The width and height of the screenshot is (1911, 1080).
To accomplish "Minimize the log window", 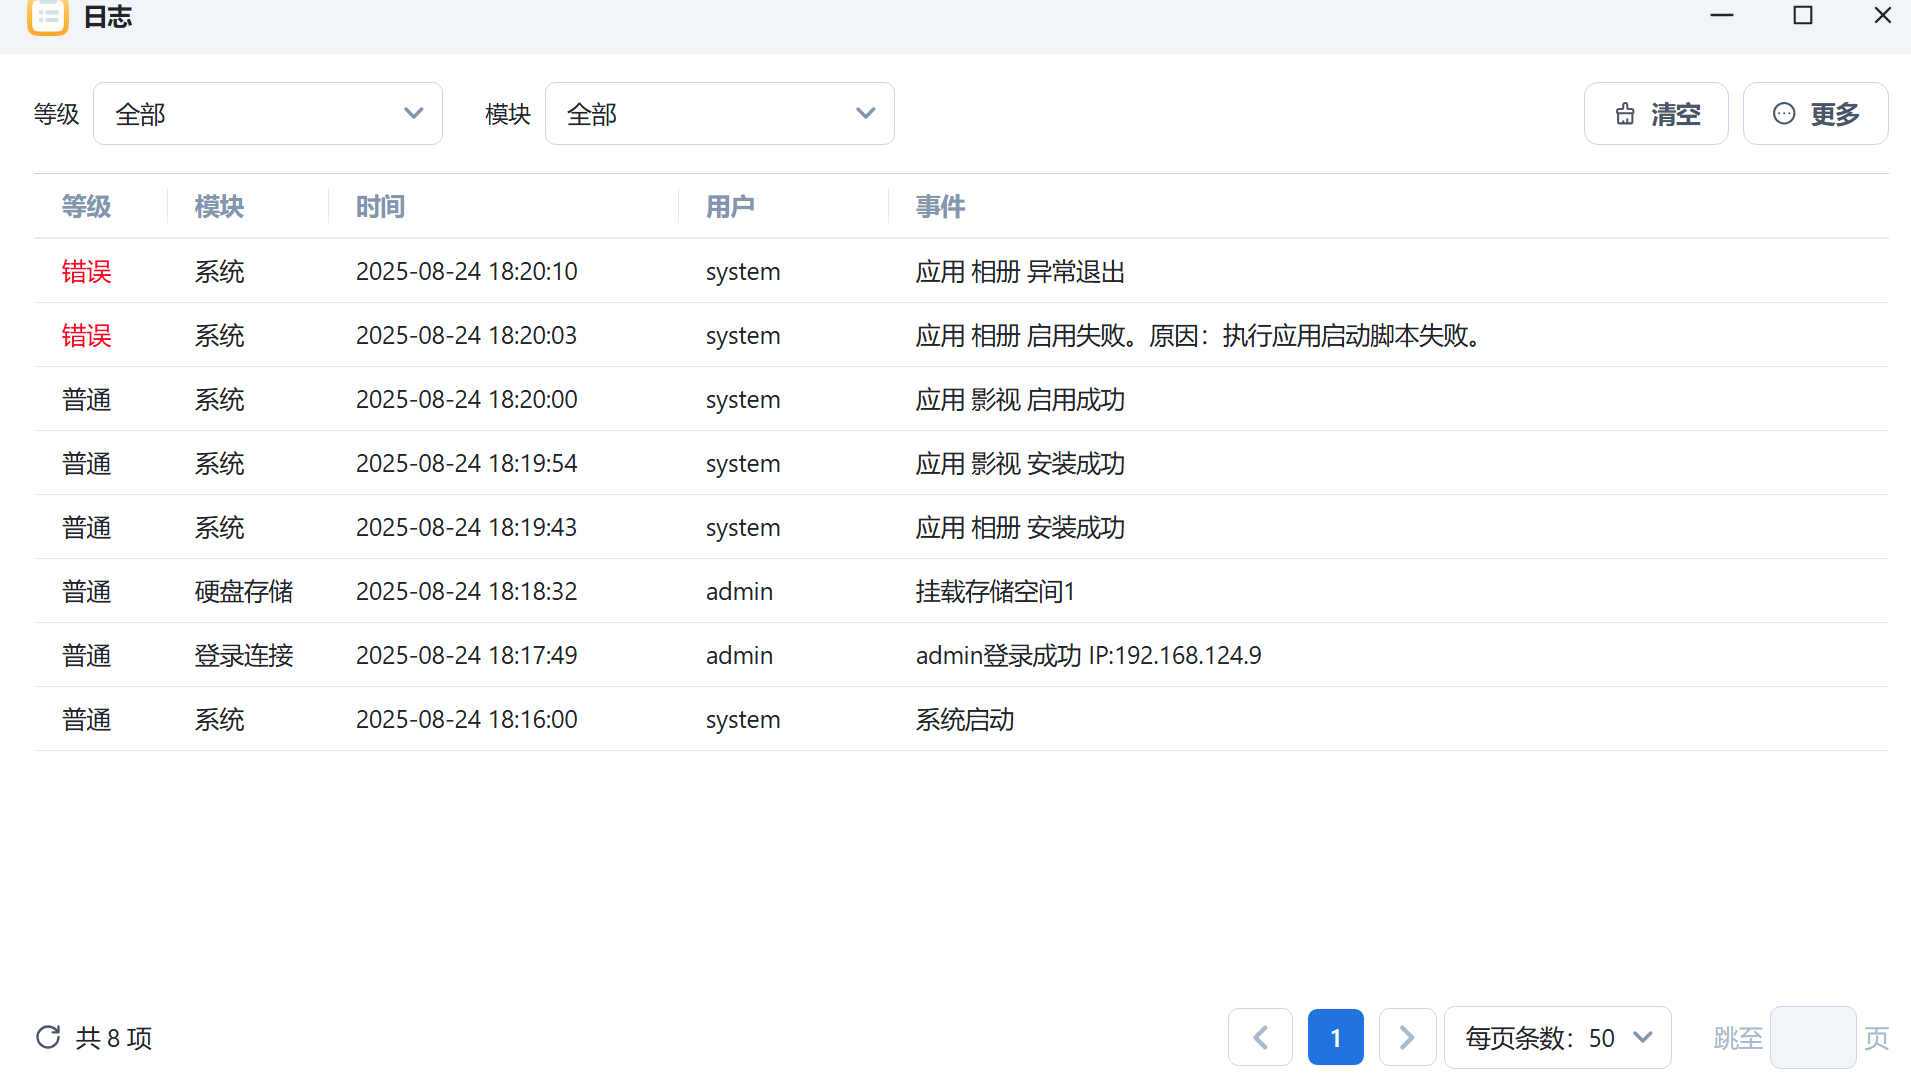I will click(x=1721, y=16).
